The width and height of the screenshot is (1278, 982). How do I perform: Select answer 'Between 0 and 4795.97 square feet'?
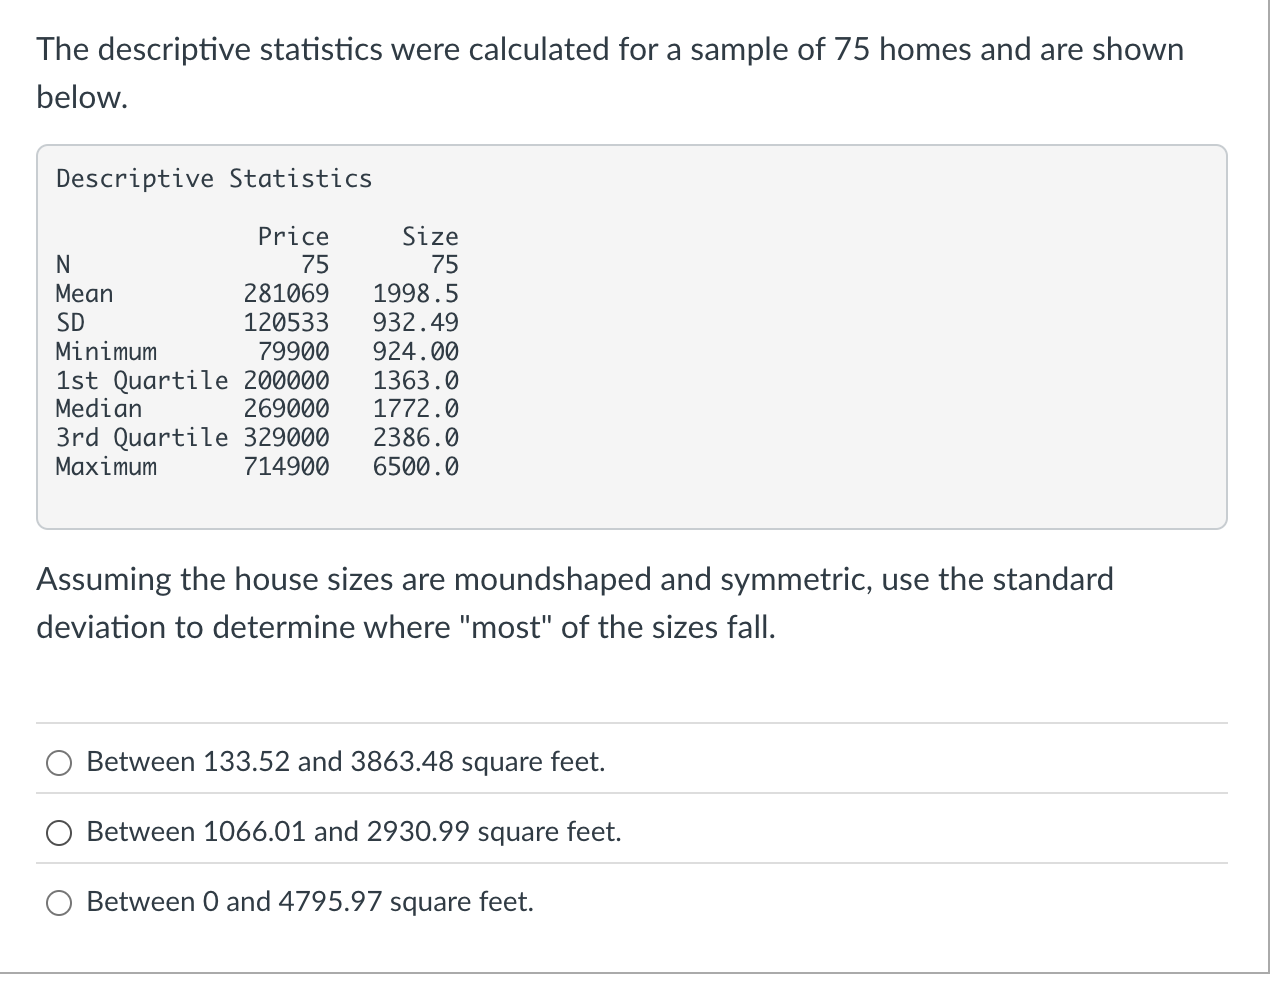click(59, 903)
